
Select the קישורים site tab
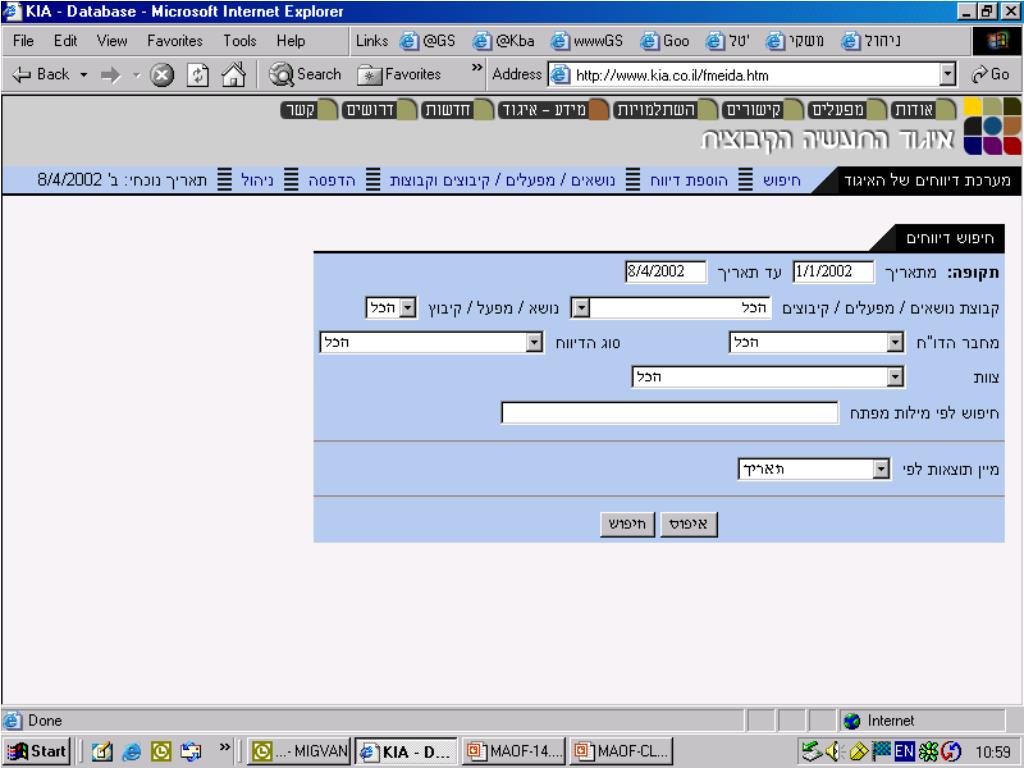(763, 110)
